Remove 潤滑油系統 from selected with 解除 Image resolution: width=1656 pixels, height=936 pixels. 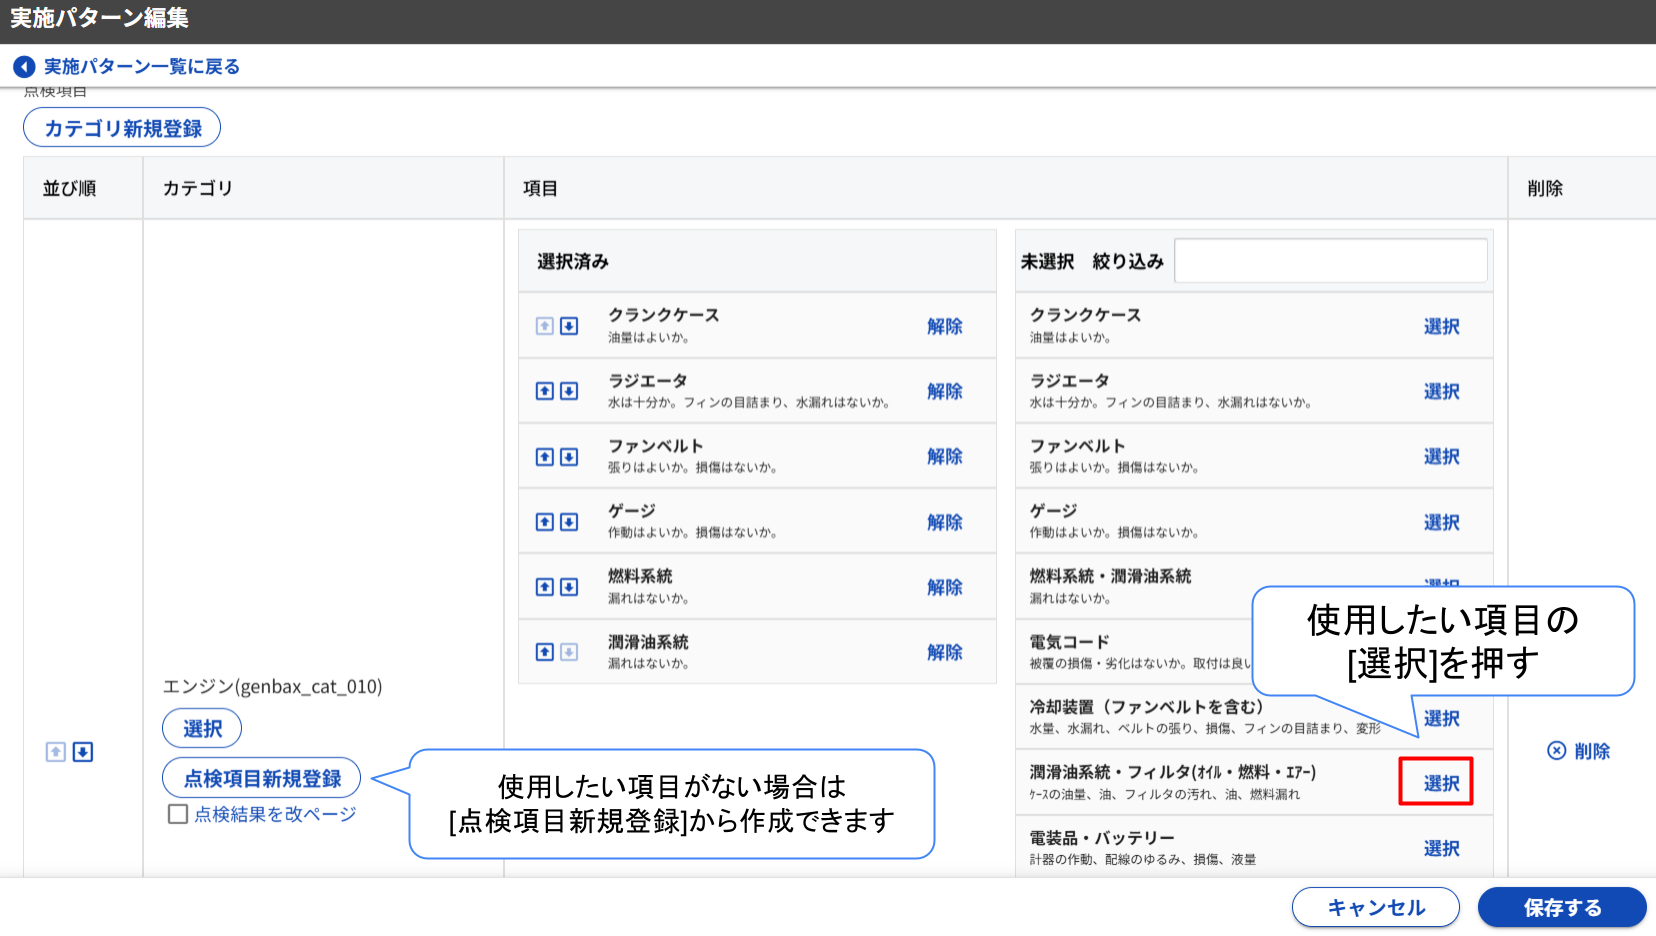coord(944,652)
